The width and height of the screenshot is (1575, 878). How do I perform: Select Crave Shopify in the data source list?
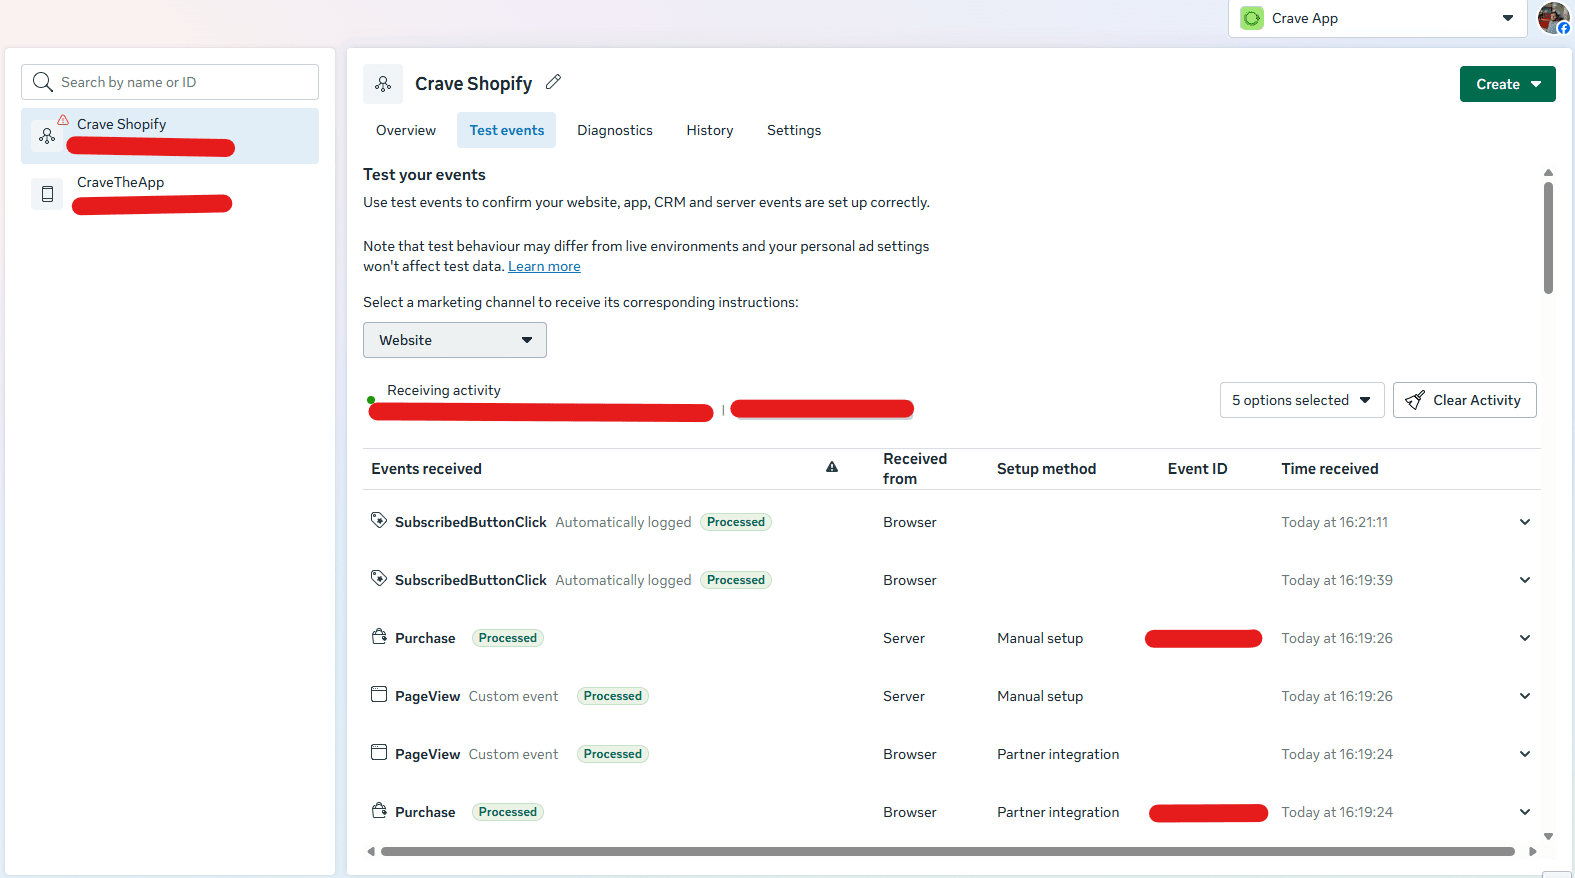pos(170,136)
